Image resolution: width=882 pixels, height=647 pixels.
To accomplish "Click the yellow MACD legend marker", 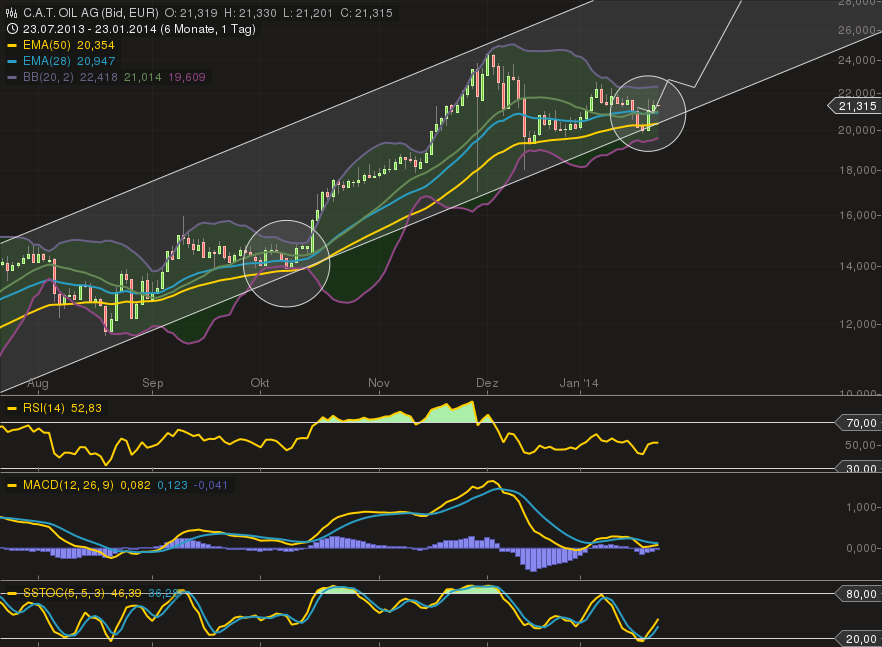I will pos(12,486).
